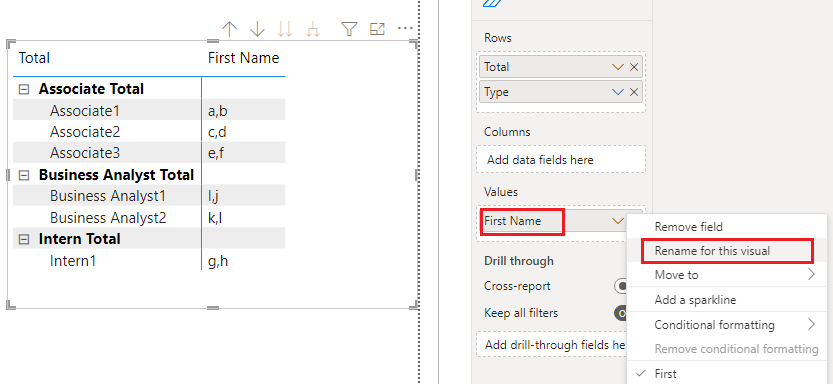Select the Type field pill in Rows
833x384 pixels.
point(561,92)
